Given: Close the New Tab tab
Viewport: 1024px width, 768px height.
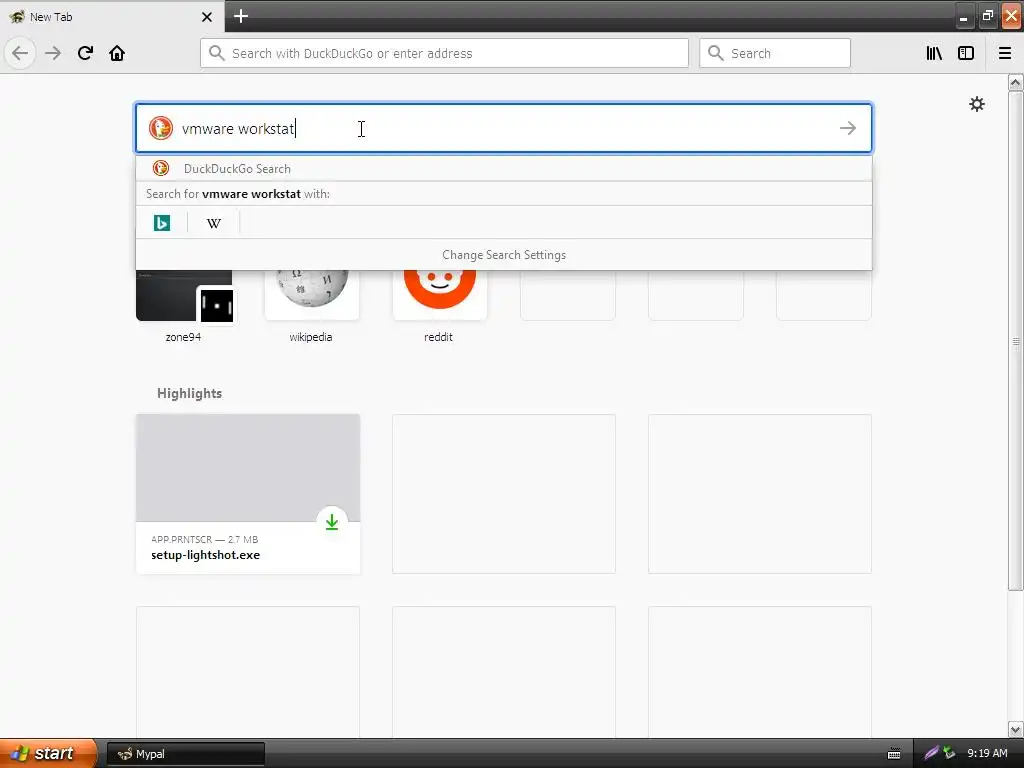Looking at the screenshot, I should [207, 17].
